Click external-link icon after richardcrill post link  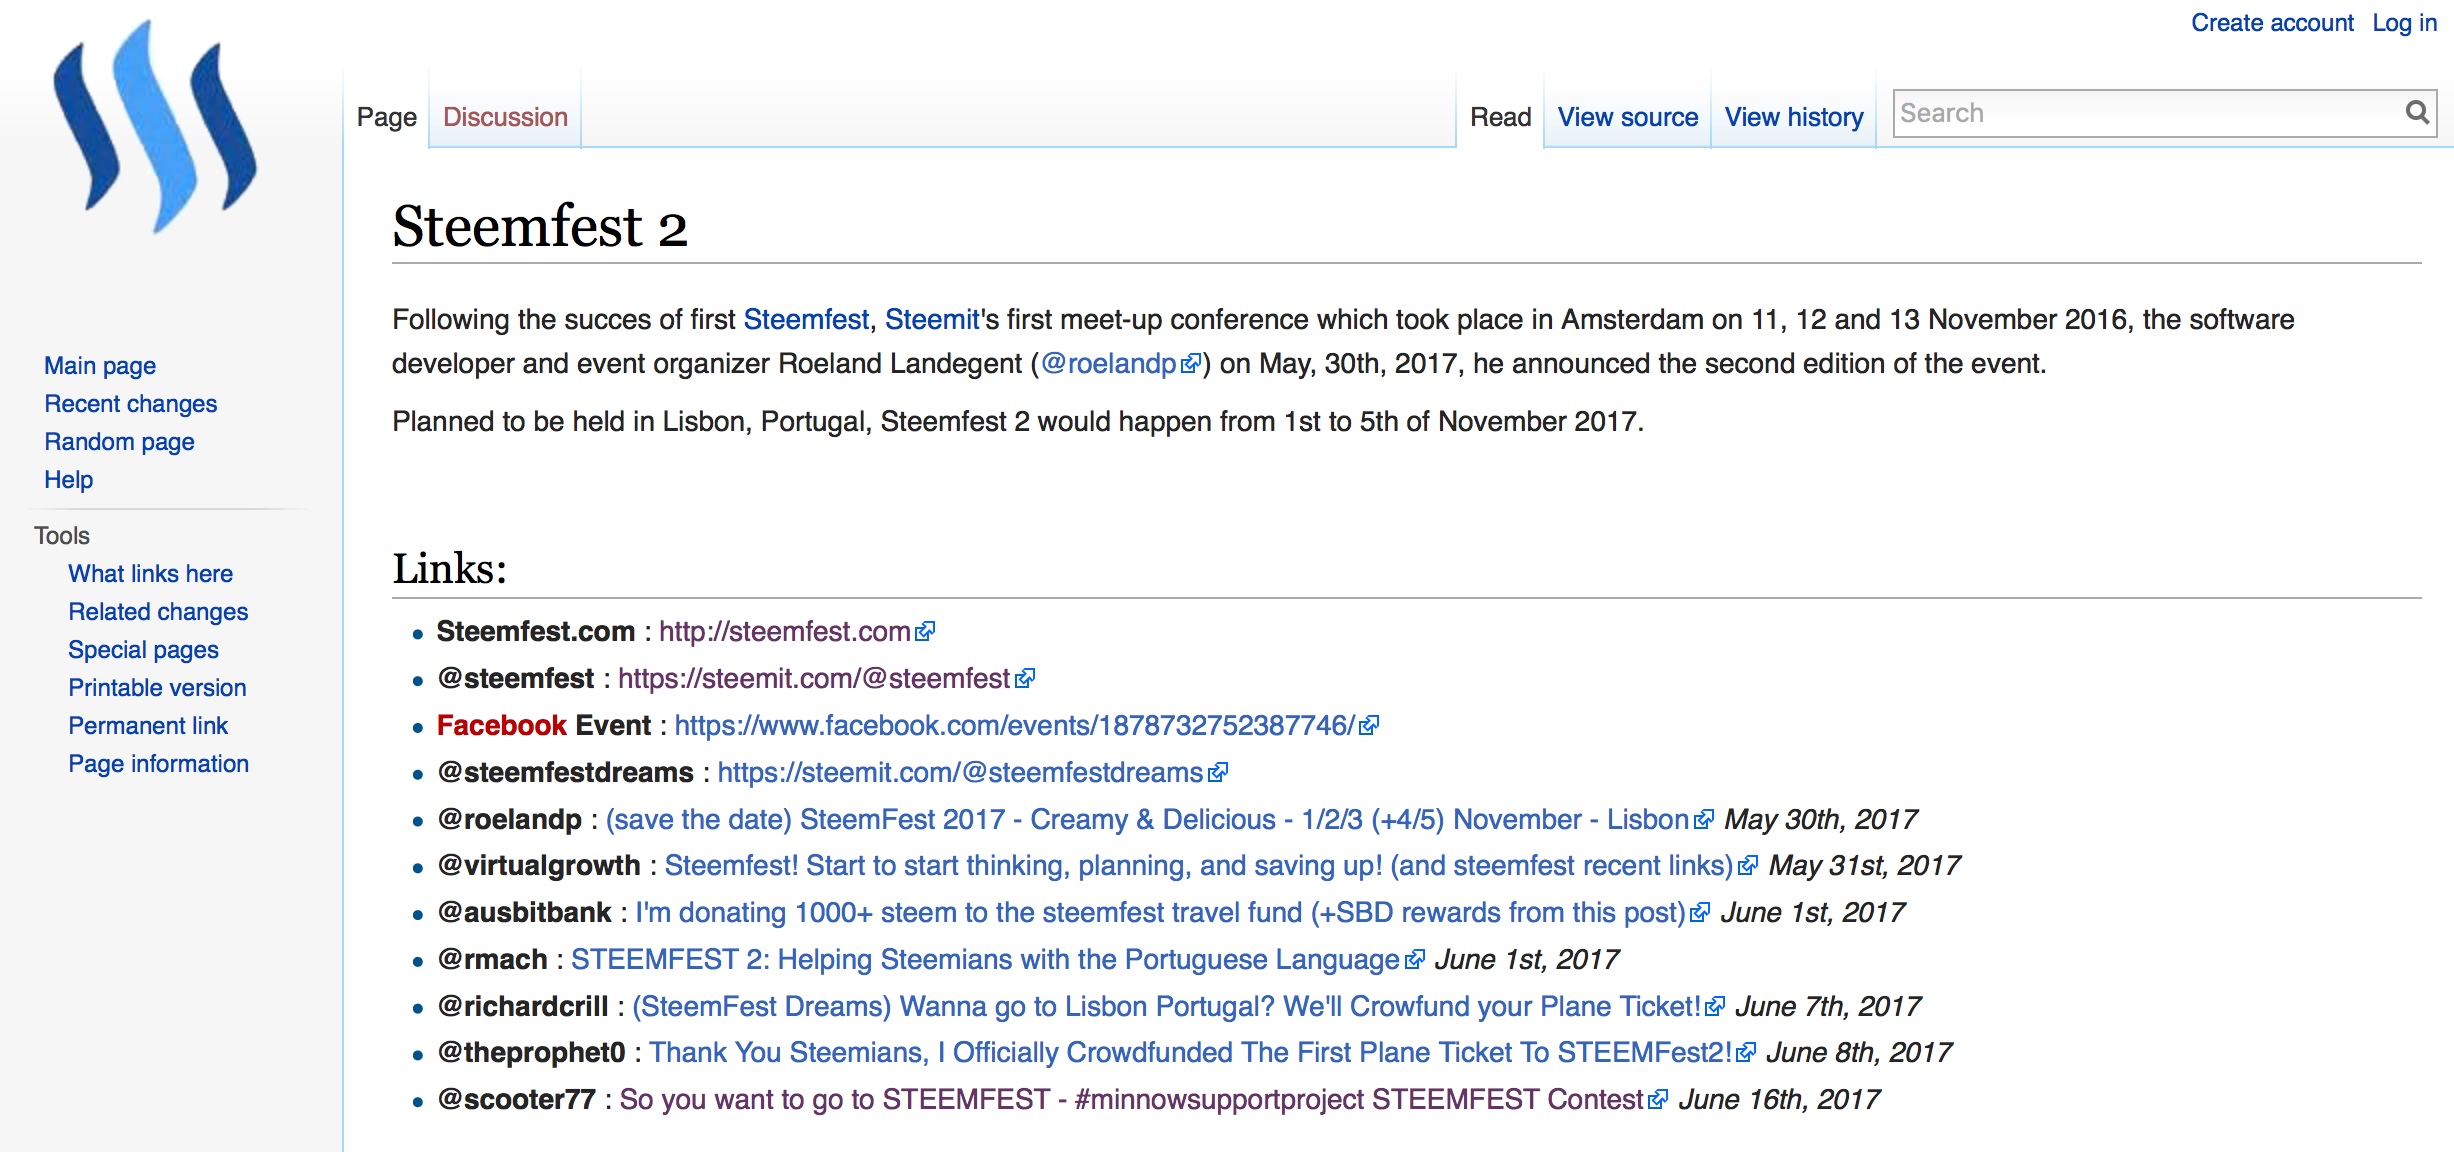click(x=1715, y=1008)
